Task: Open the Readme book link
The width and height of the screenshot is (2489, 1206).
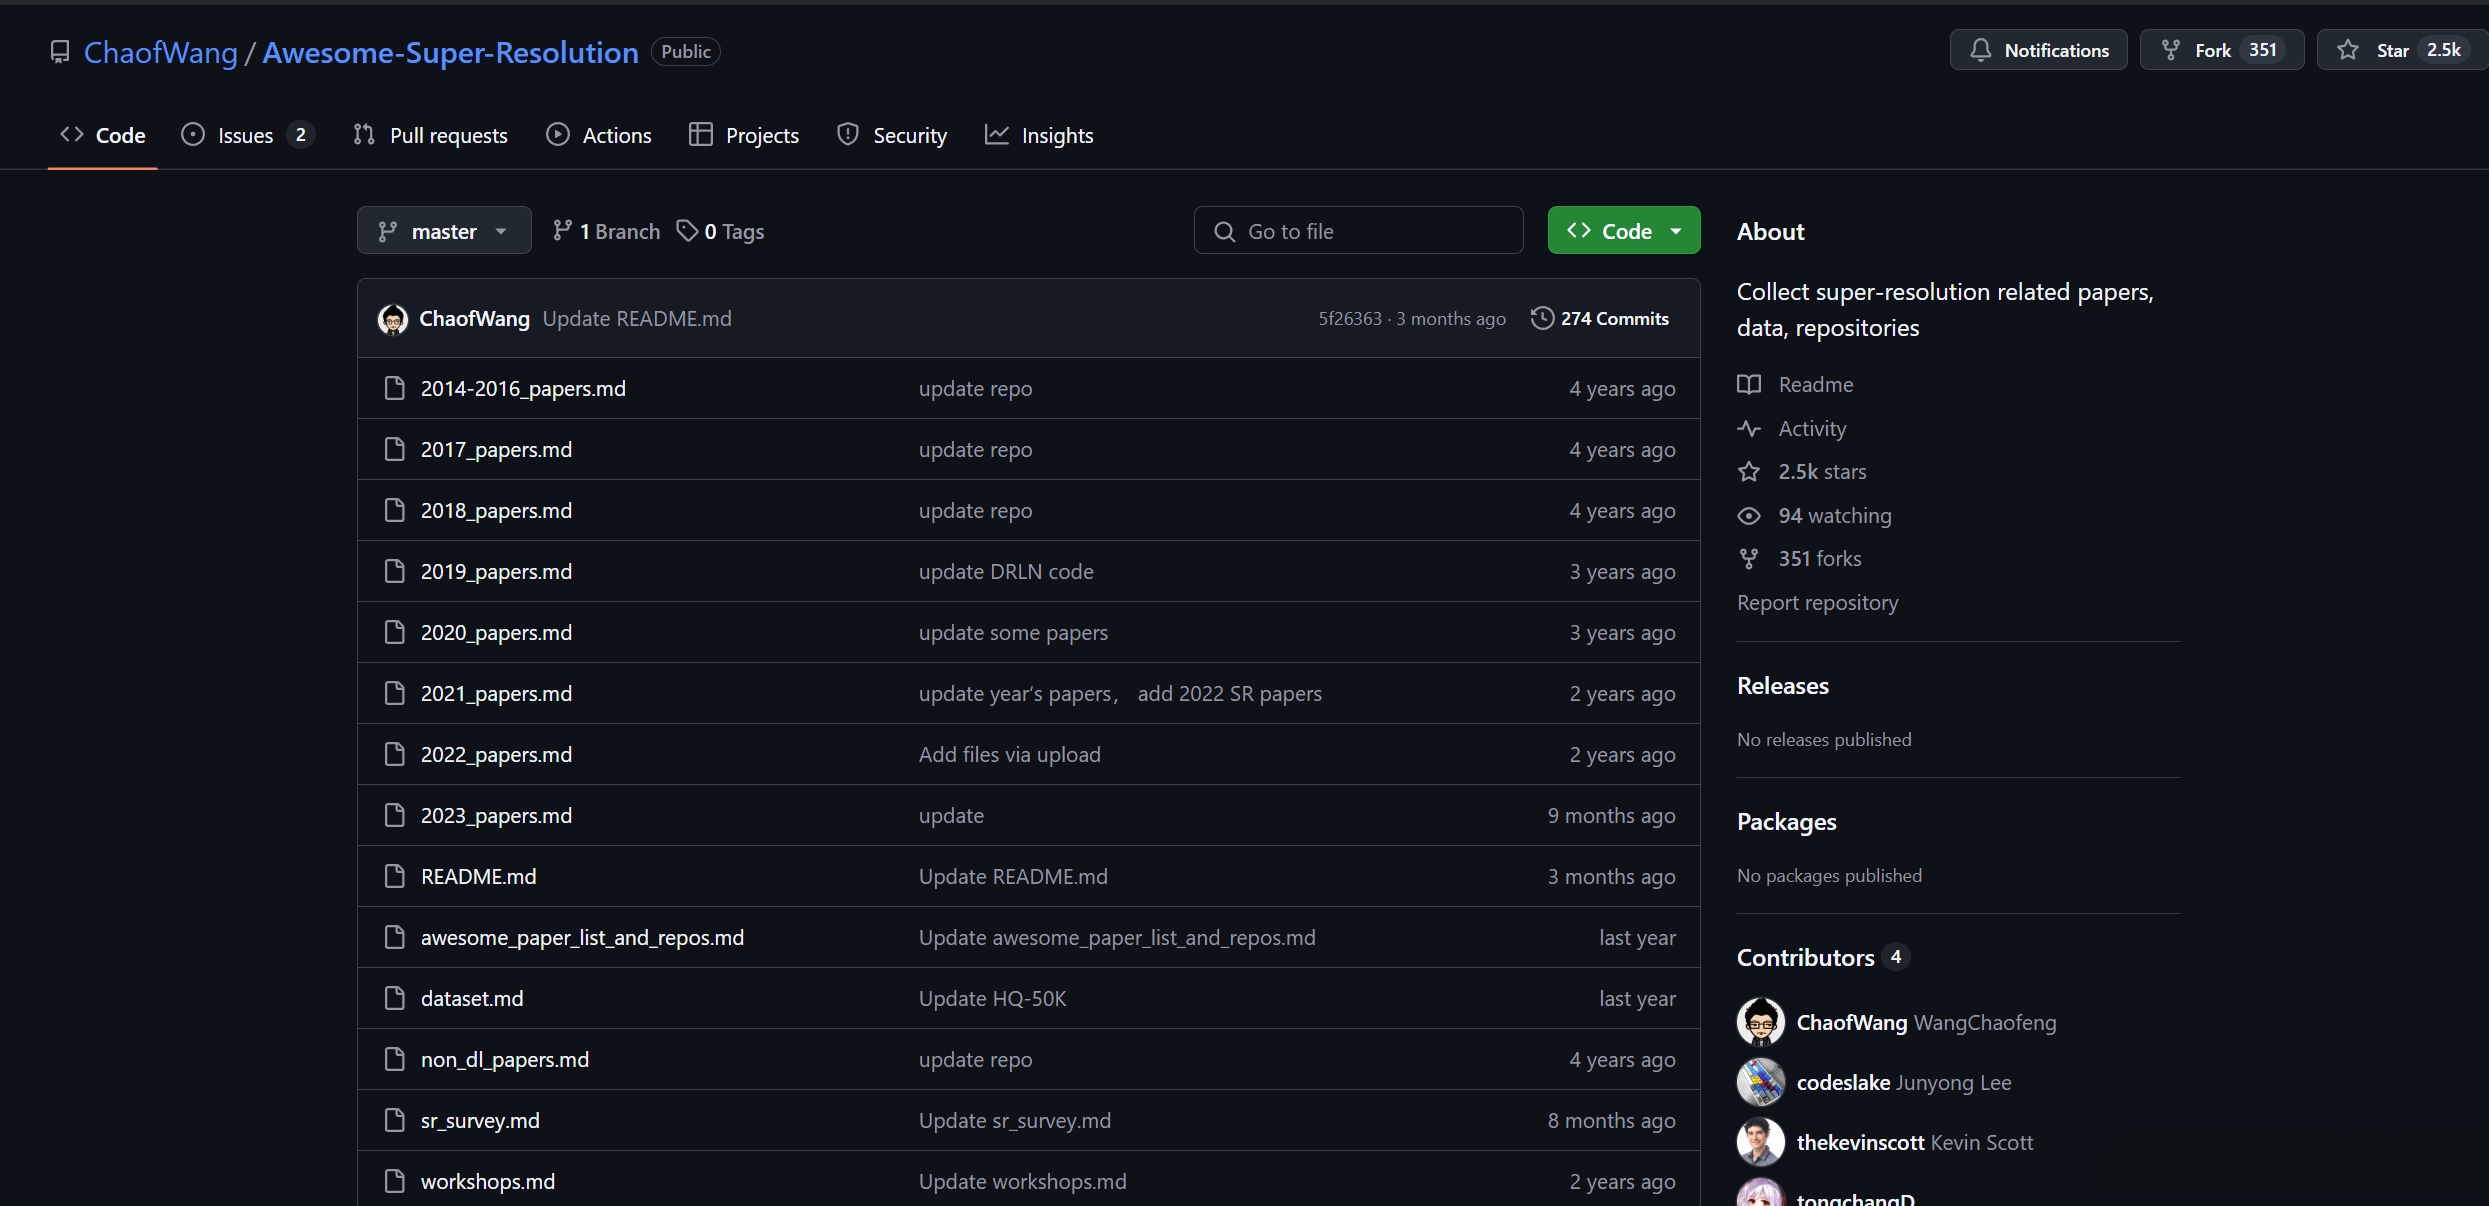Action: pos(1814,384)
